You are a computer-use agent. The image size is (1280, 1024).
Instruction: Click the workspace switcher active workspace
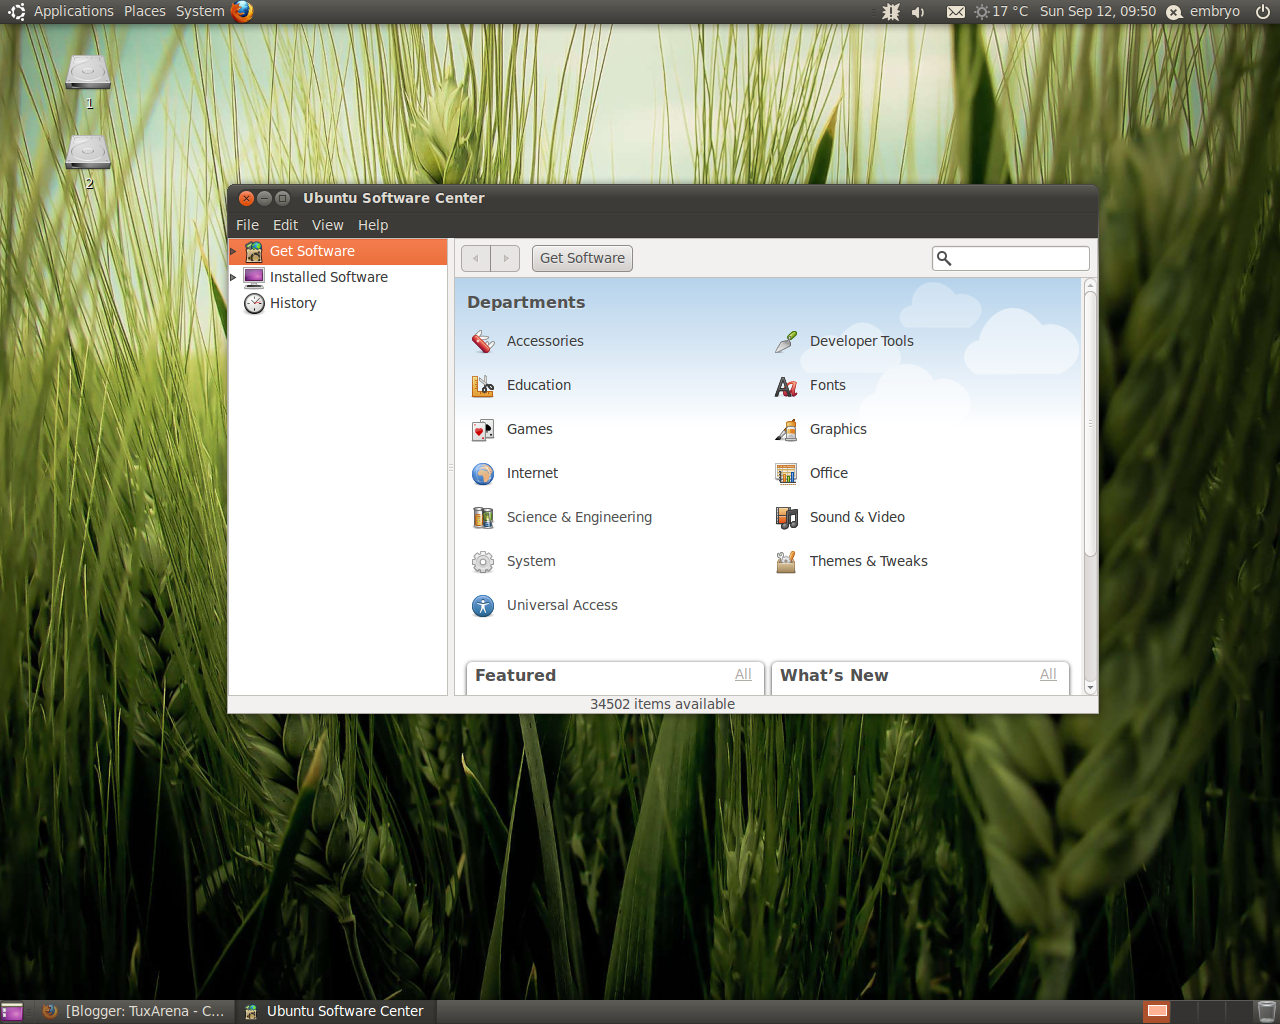click(1157, 1012)
